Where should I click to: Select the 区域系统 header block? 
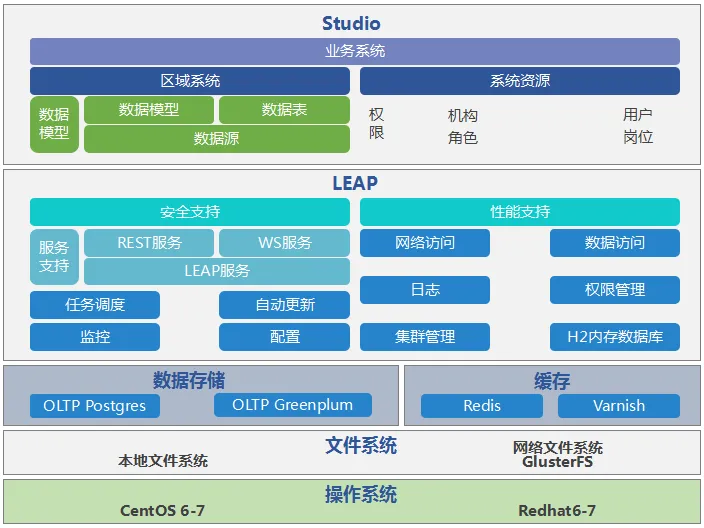click(x=190, y=81)
